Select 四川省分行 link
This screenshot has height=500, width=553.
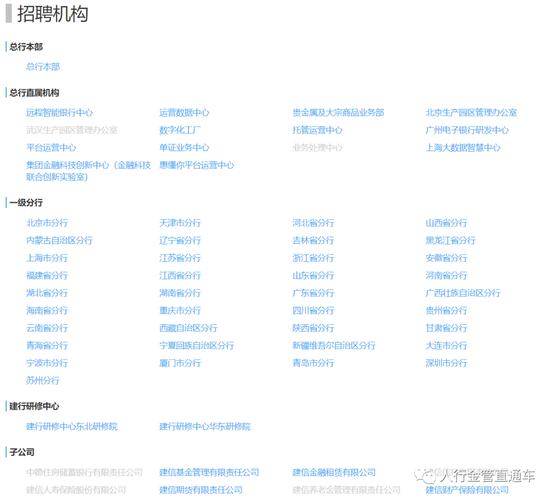pos(313,310)
